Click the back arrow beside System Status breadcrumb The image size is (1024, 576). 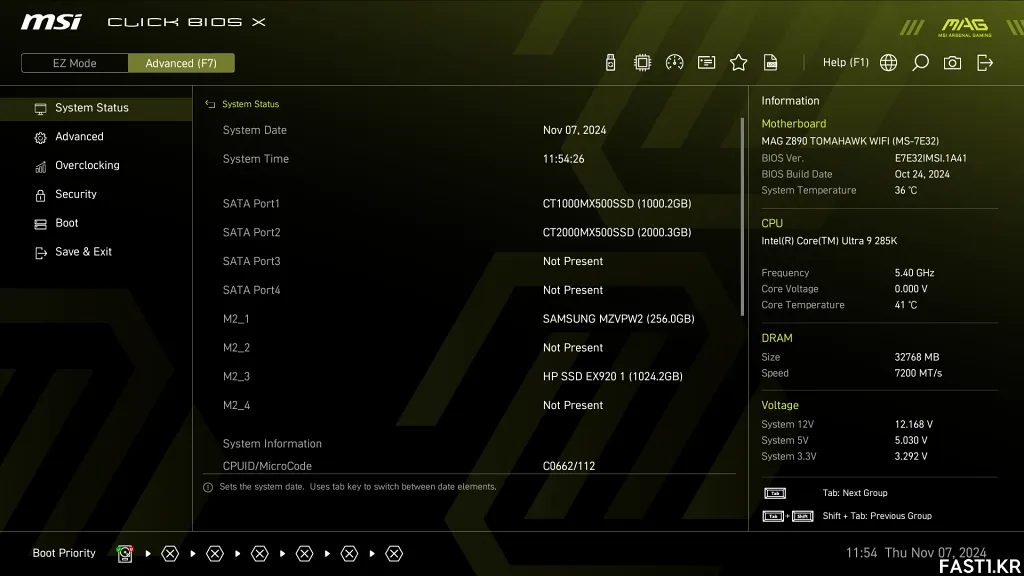coord(210,104)
